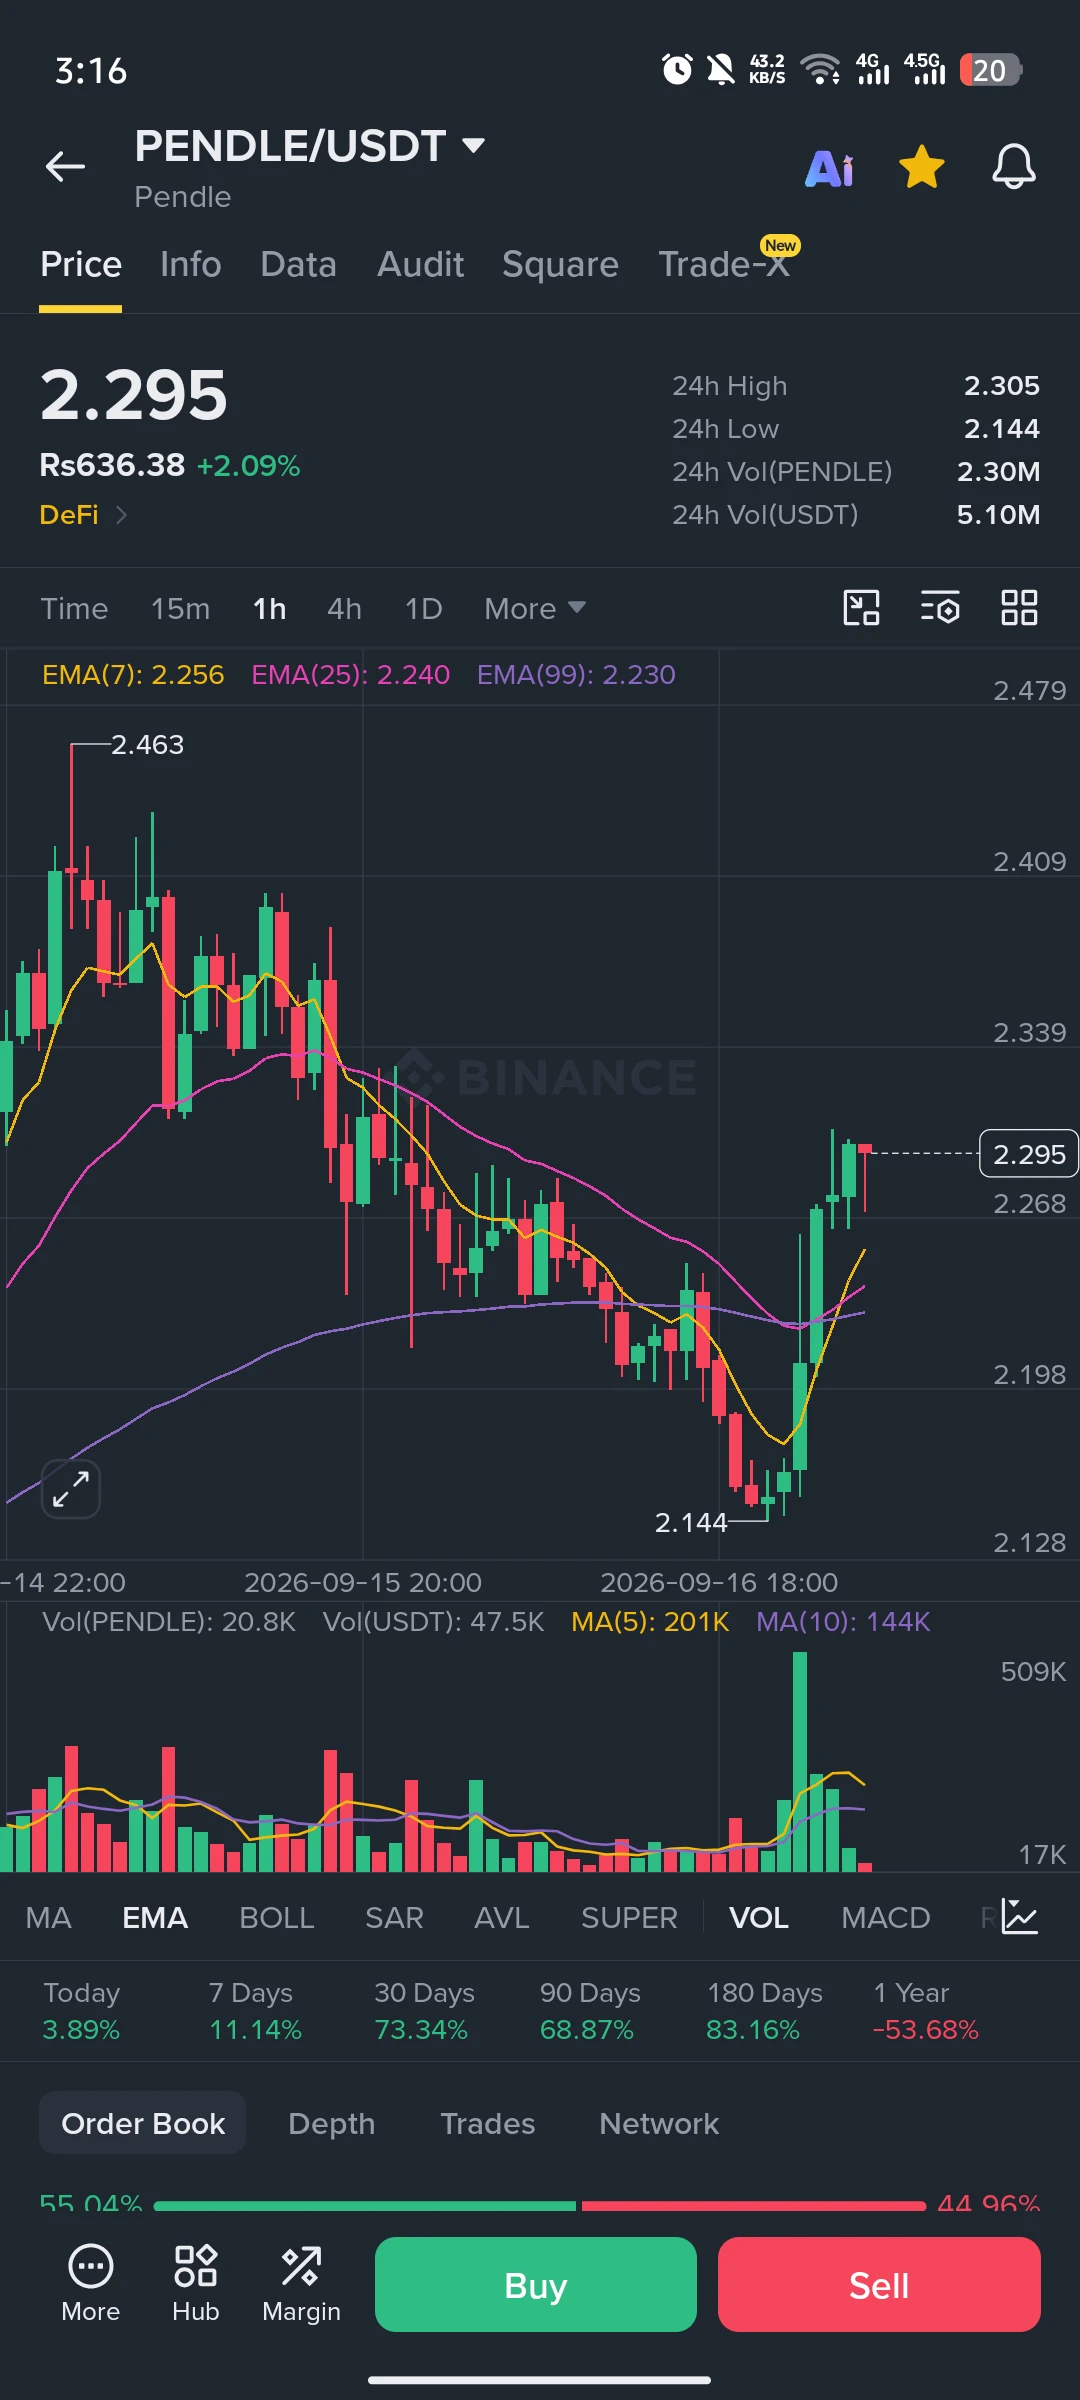
Task: Select the Time chart interval
Action: [x=74, y=609]
